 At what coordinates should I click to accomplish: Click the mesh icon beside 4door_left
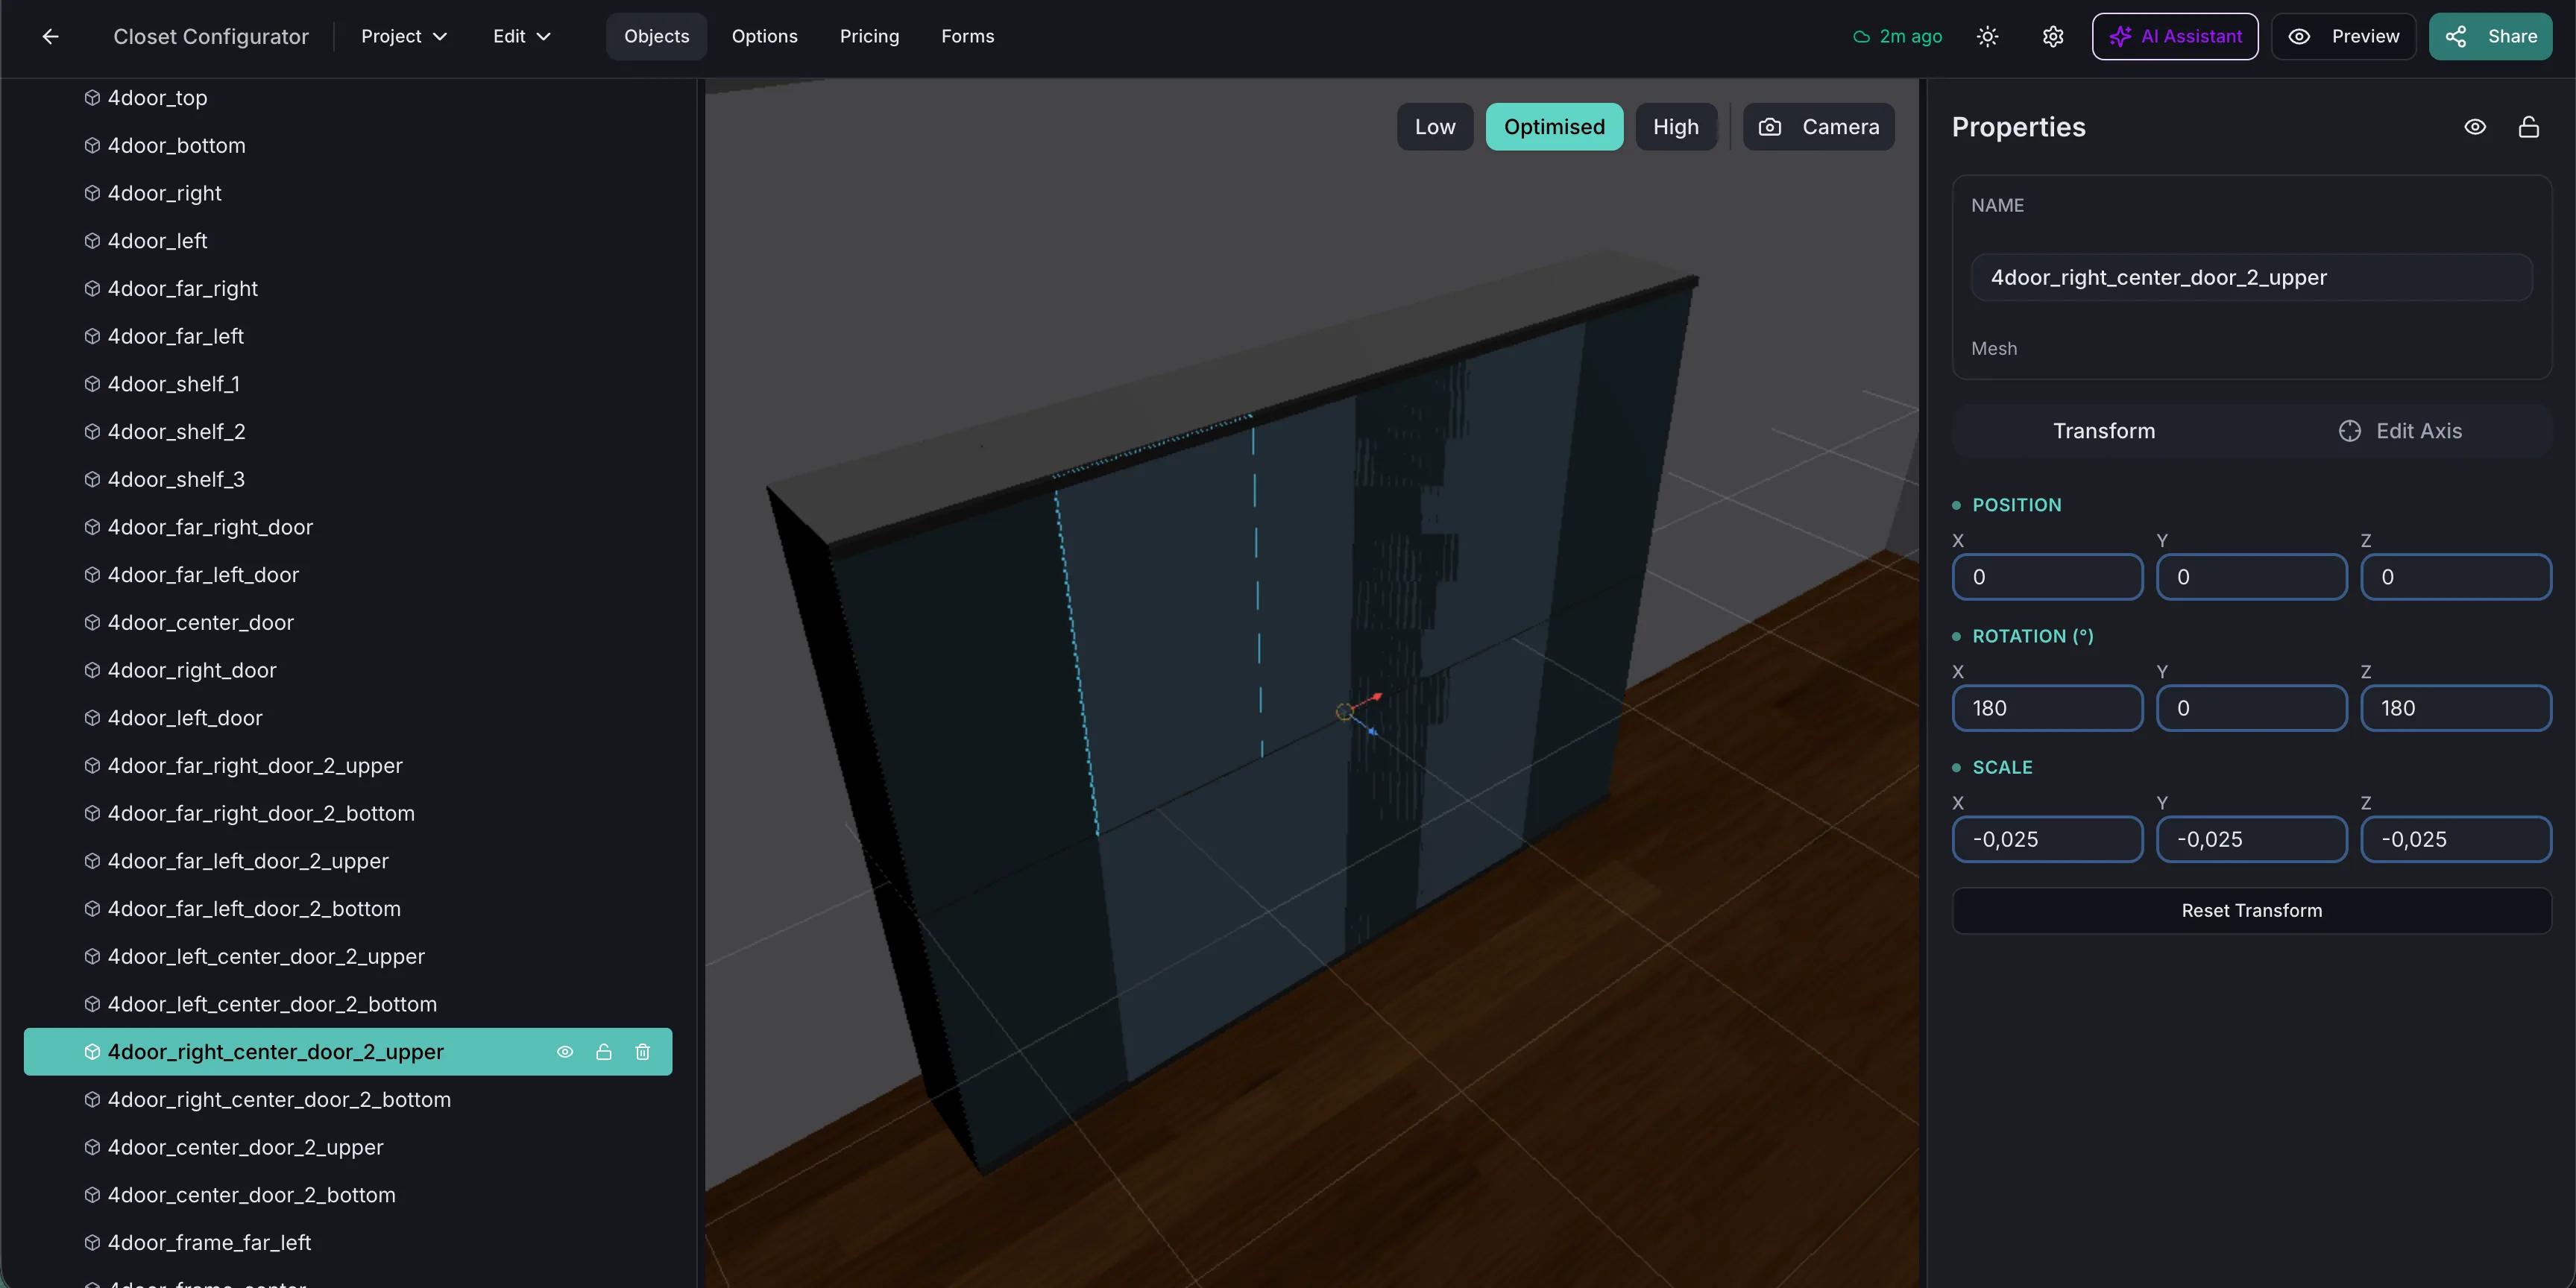point(92,241)
